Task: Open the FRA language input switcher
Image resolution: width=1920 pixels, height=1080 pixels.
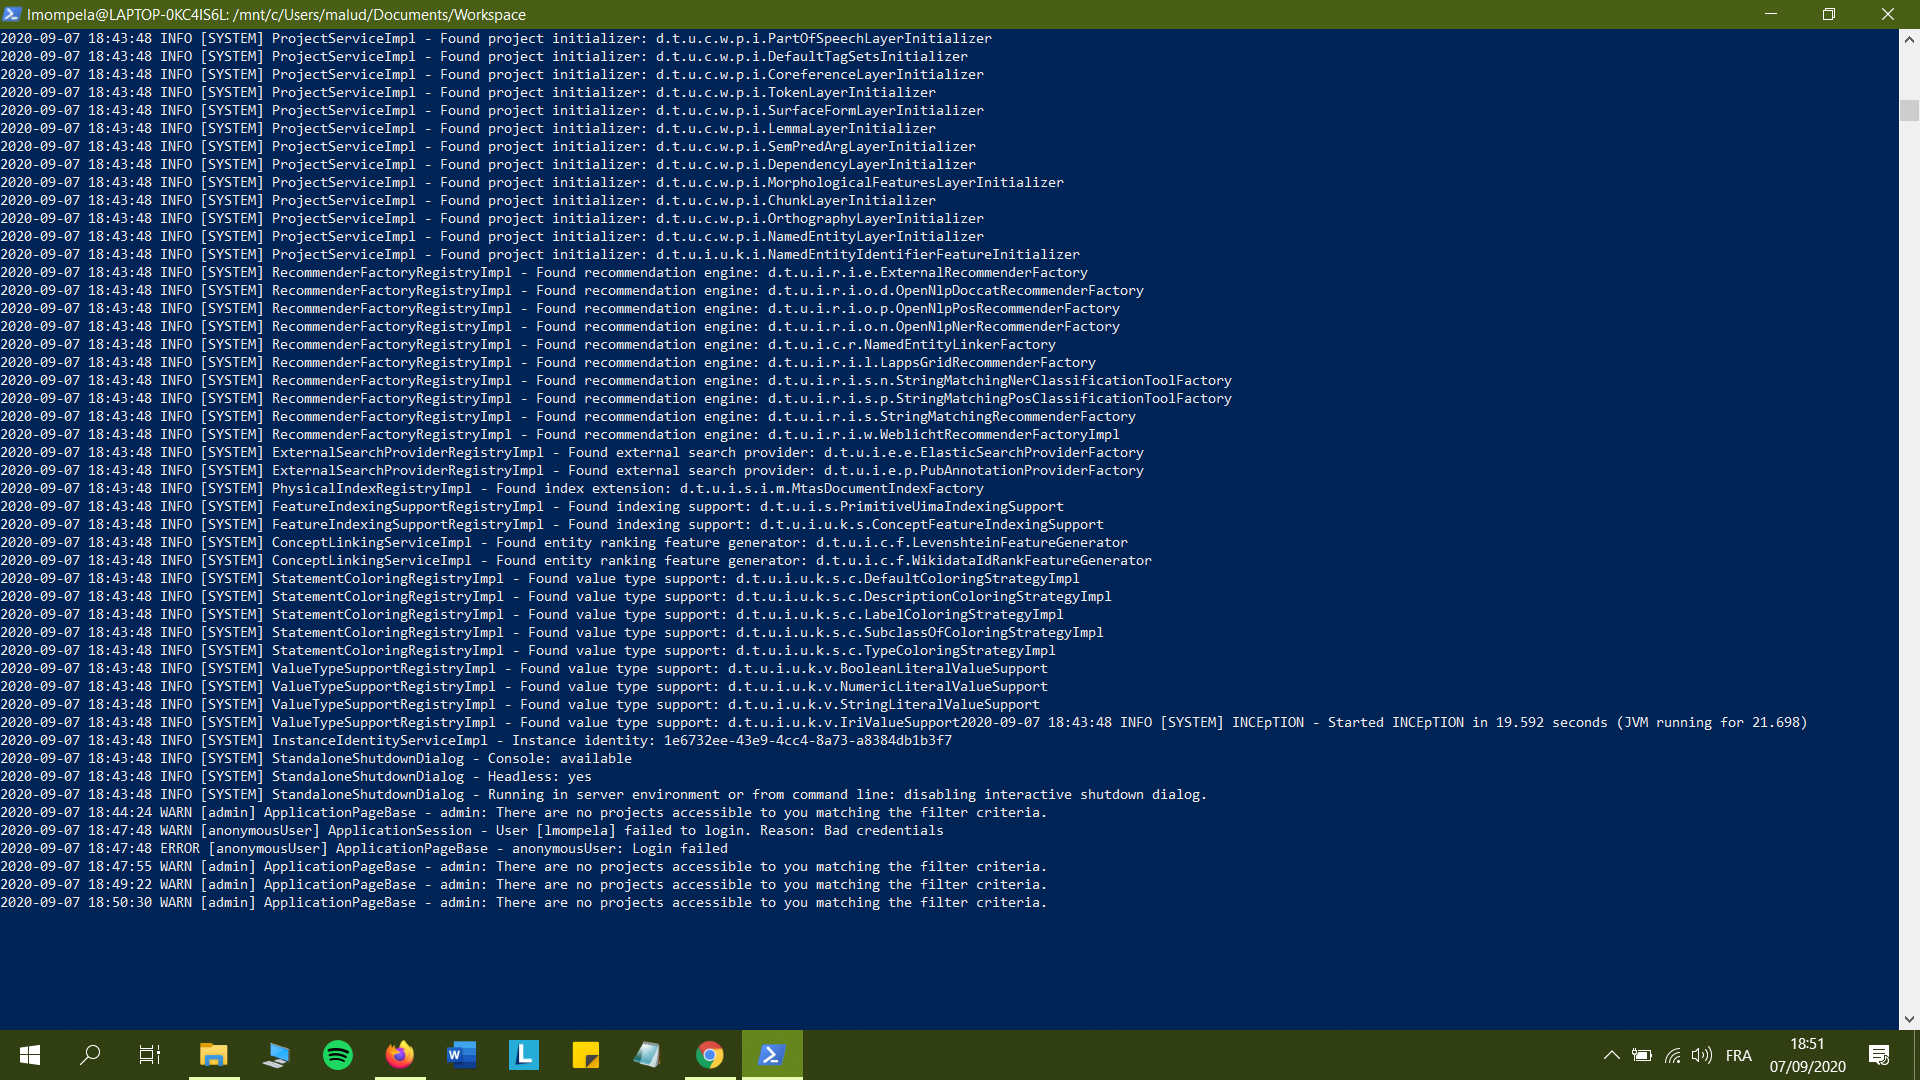Action: tap(1739, 1055)
